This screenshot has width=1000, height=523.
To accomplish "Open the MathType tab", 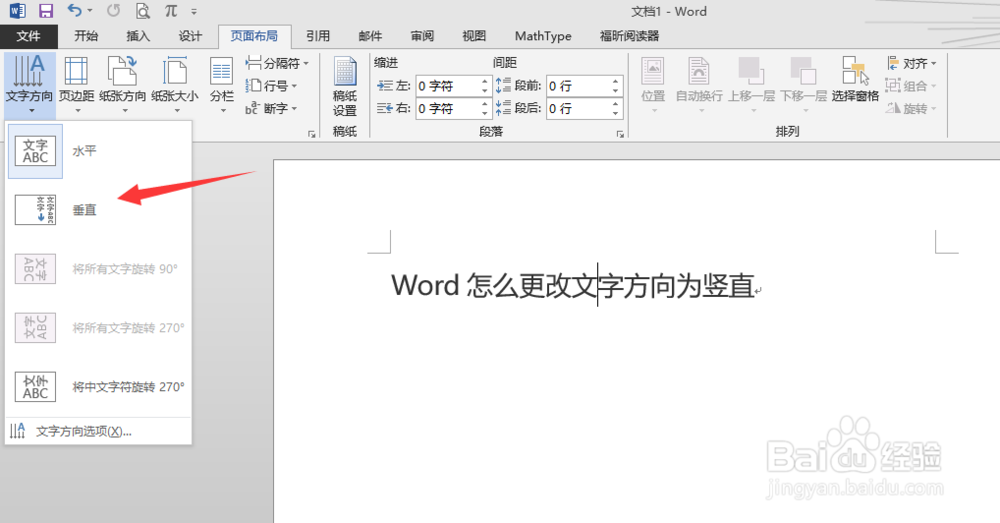I will pyautogui.click(x=543, y=36).
